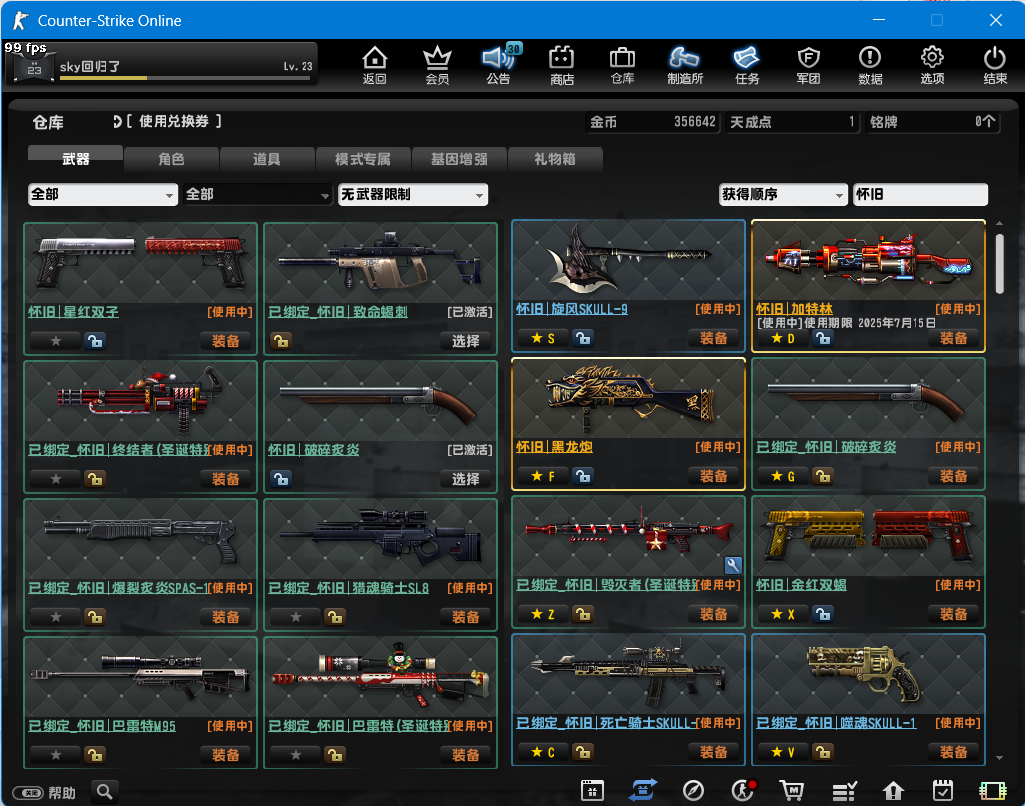Toggle the star X favorite on 怀旧|金红双蝎
This screenshot has height=806, width=1025.
point(783,614)
